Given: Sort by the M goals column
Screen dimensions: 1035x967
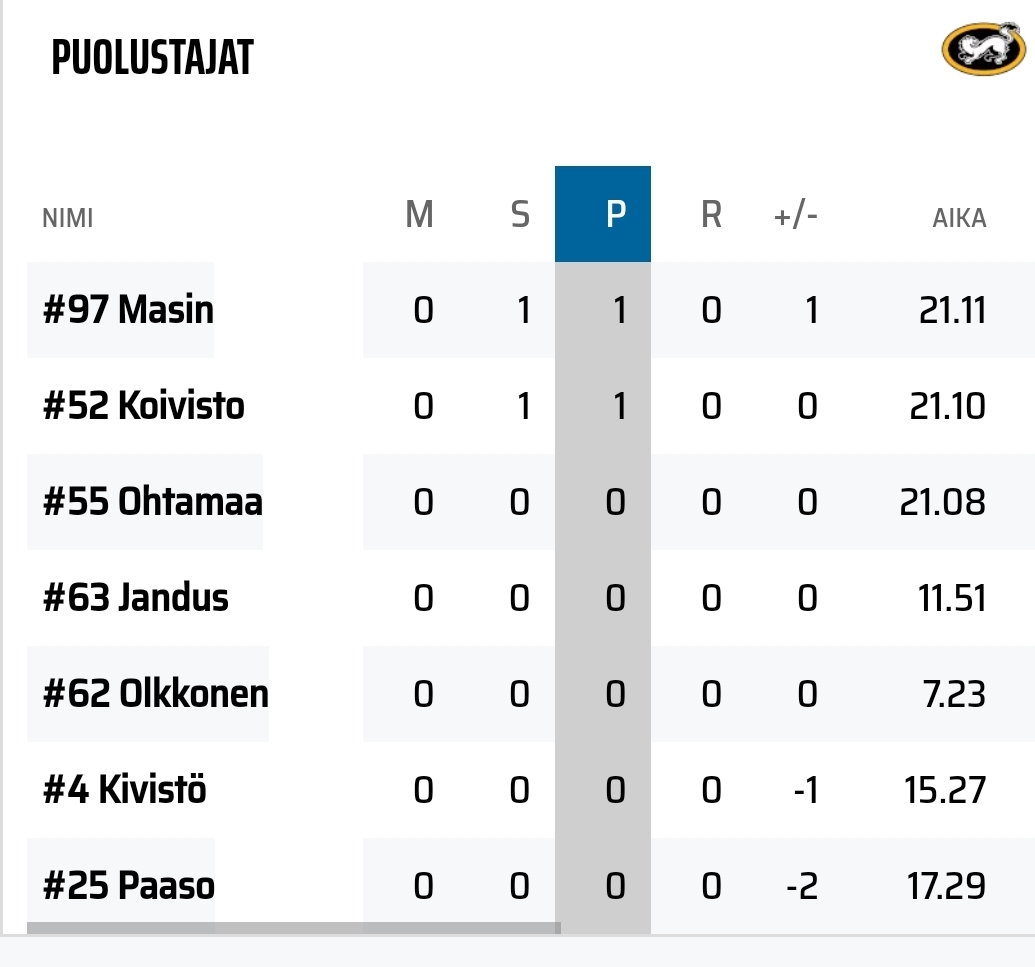Looking at the screenshot, I should click(x=419, y=215).
